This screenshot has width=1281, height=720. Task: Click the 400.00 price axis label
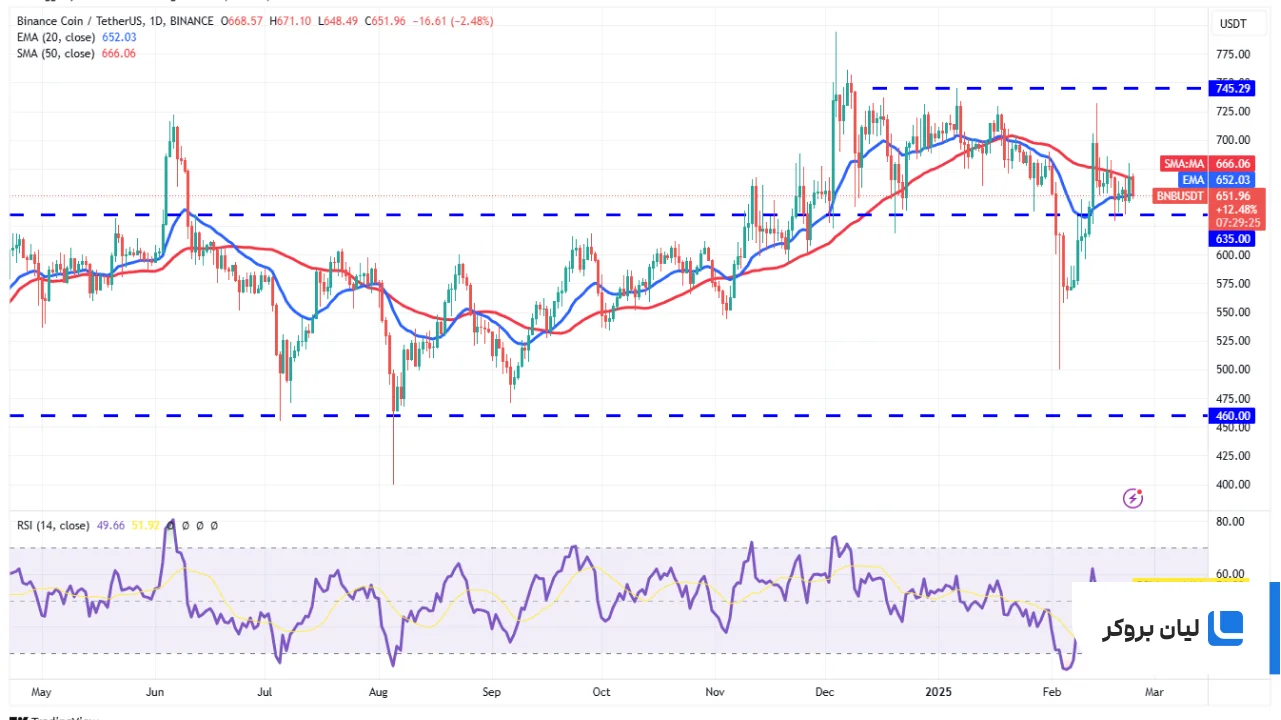(1232, 485)
